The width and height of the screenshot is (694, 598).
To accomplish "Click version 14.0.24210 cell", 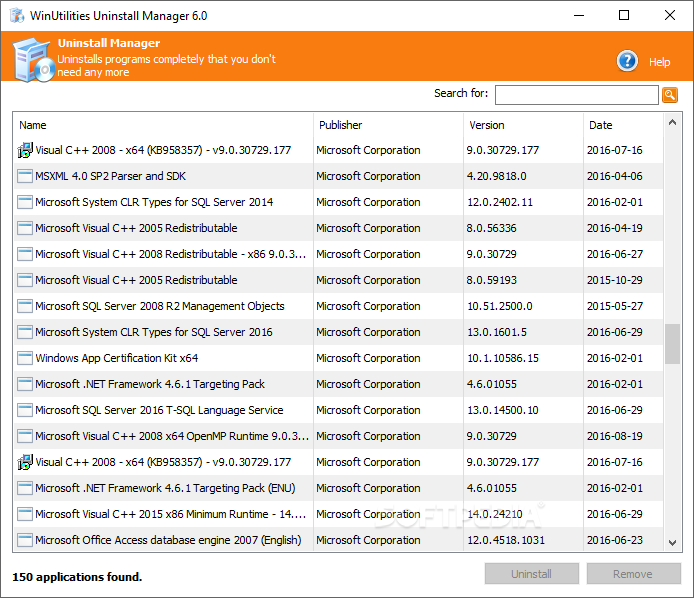I will (494, 514).
